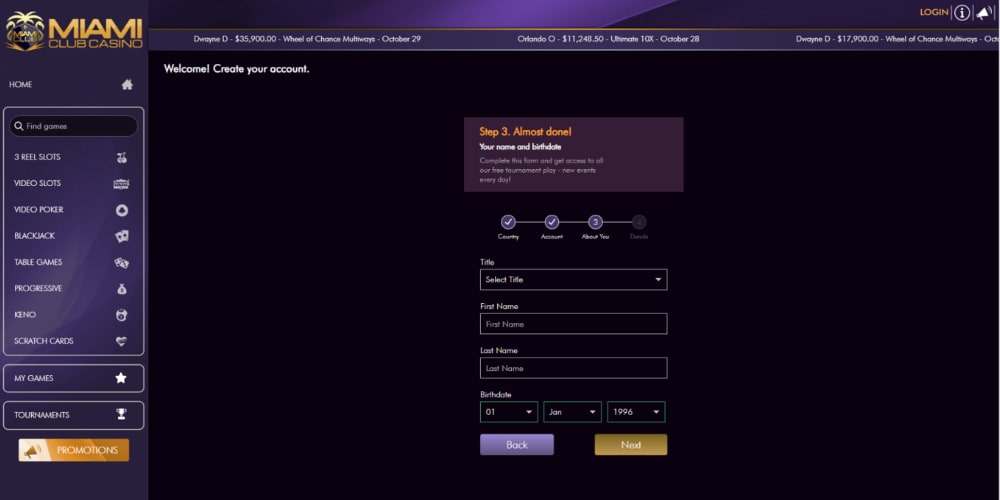The width and height of the screenshot is (1000, 500).
Task: Open the MY GAMES section
Action: 73,378
